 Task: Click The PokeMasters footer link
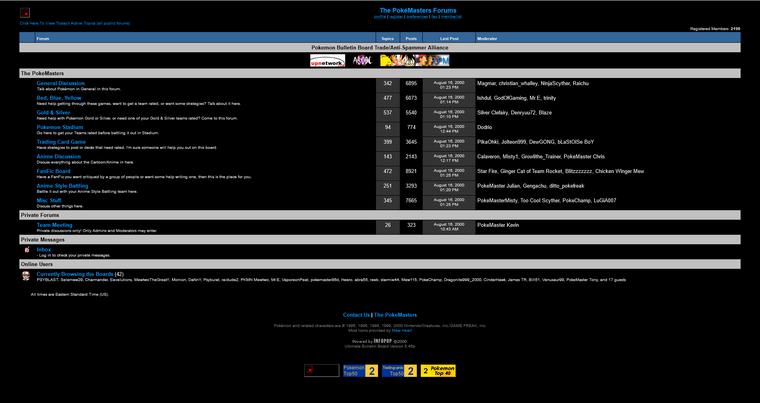396,315
